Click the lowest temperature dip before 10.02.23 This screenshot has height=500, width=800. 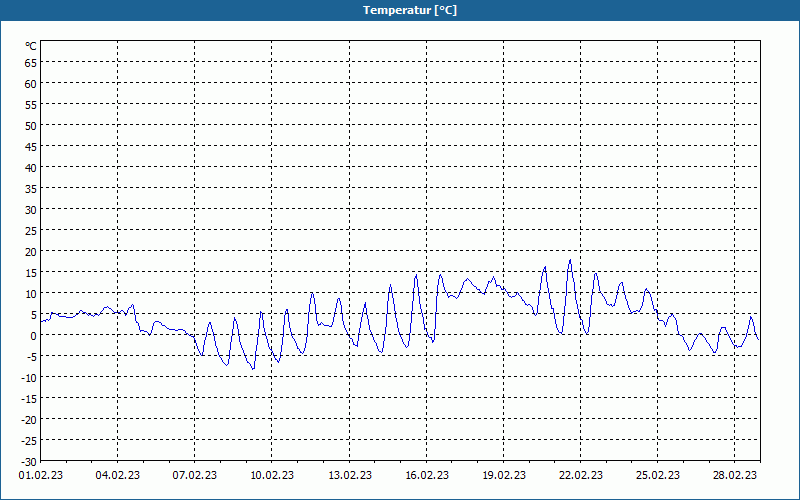click(253, 369)
